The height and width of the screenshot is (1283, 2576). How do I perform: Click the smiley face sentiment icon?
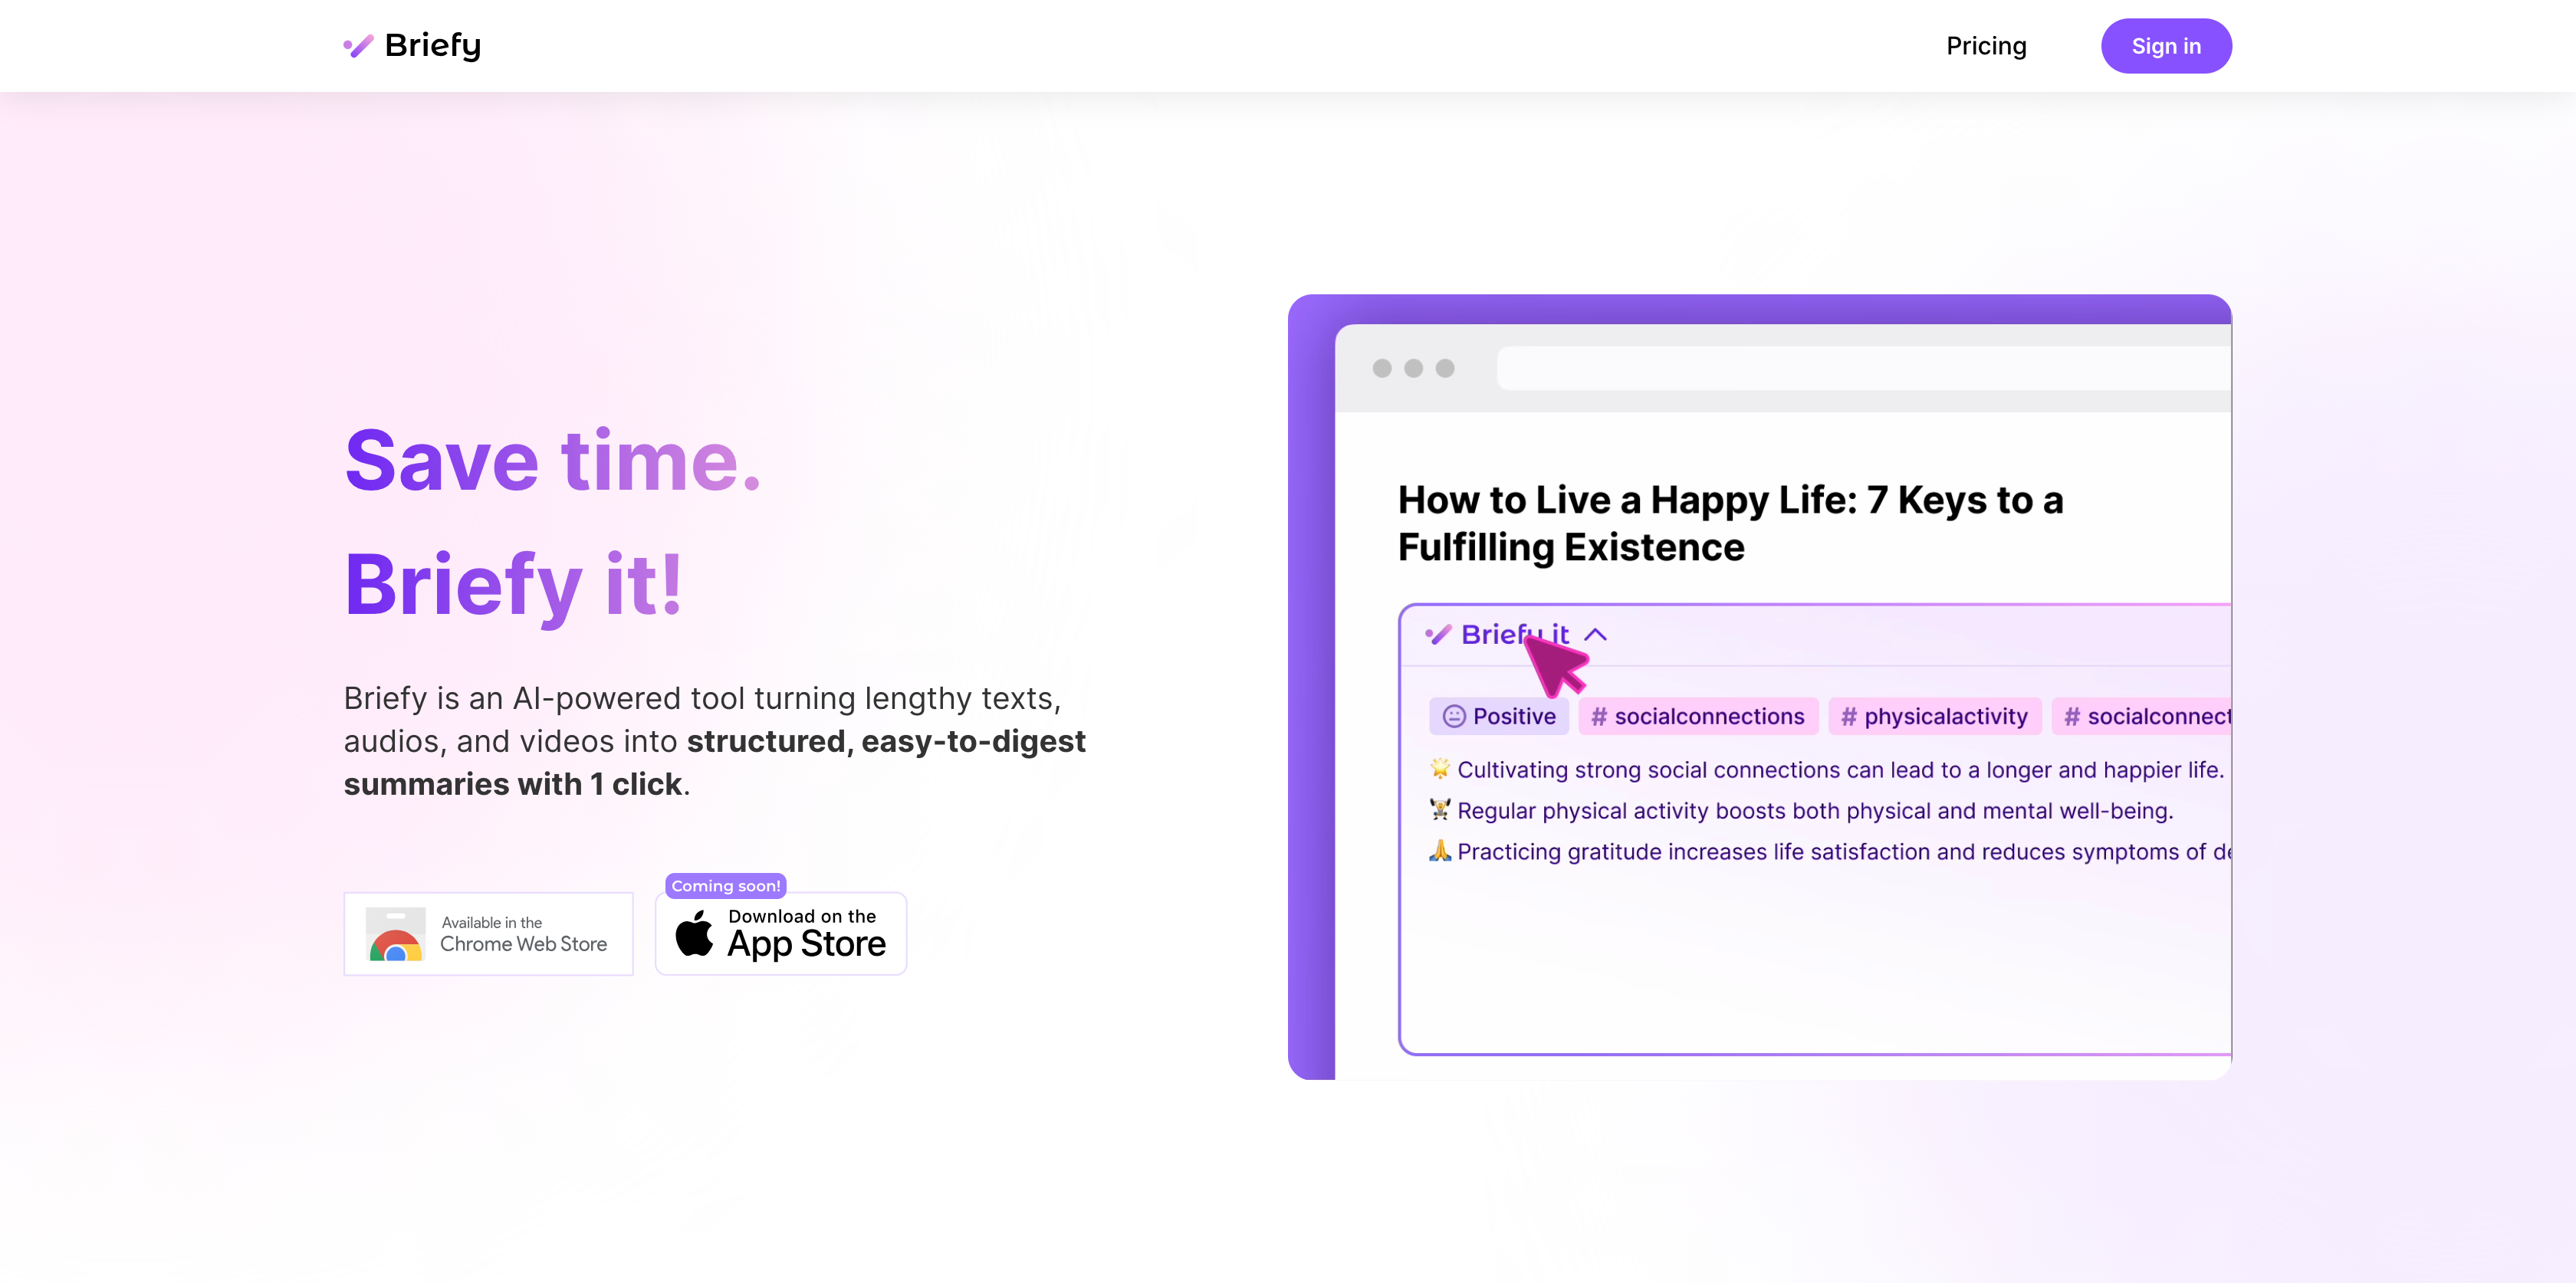[x=1453, y=716]
